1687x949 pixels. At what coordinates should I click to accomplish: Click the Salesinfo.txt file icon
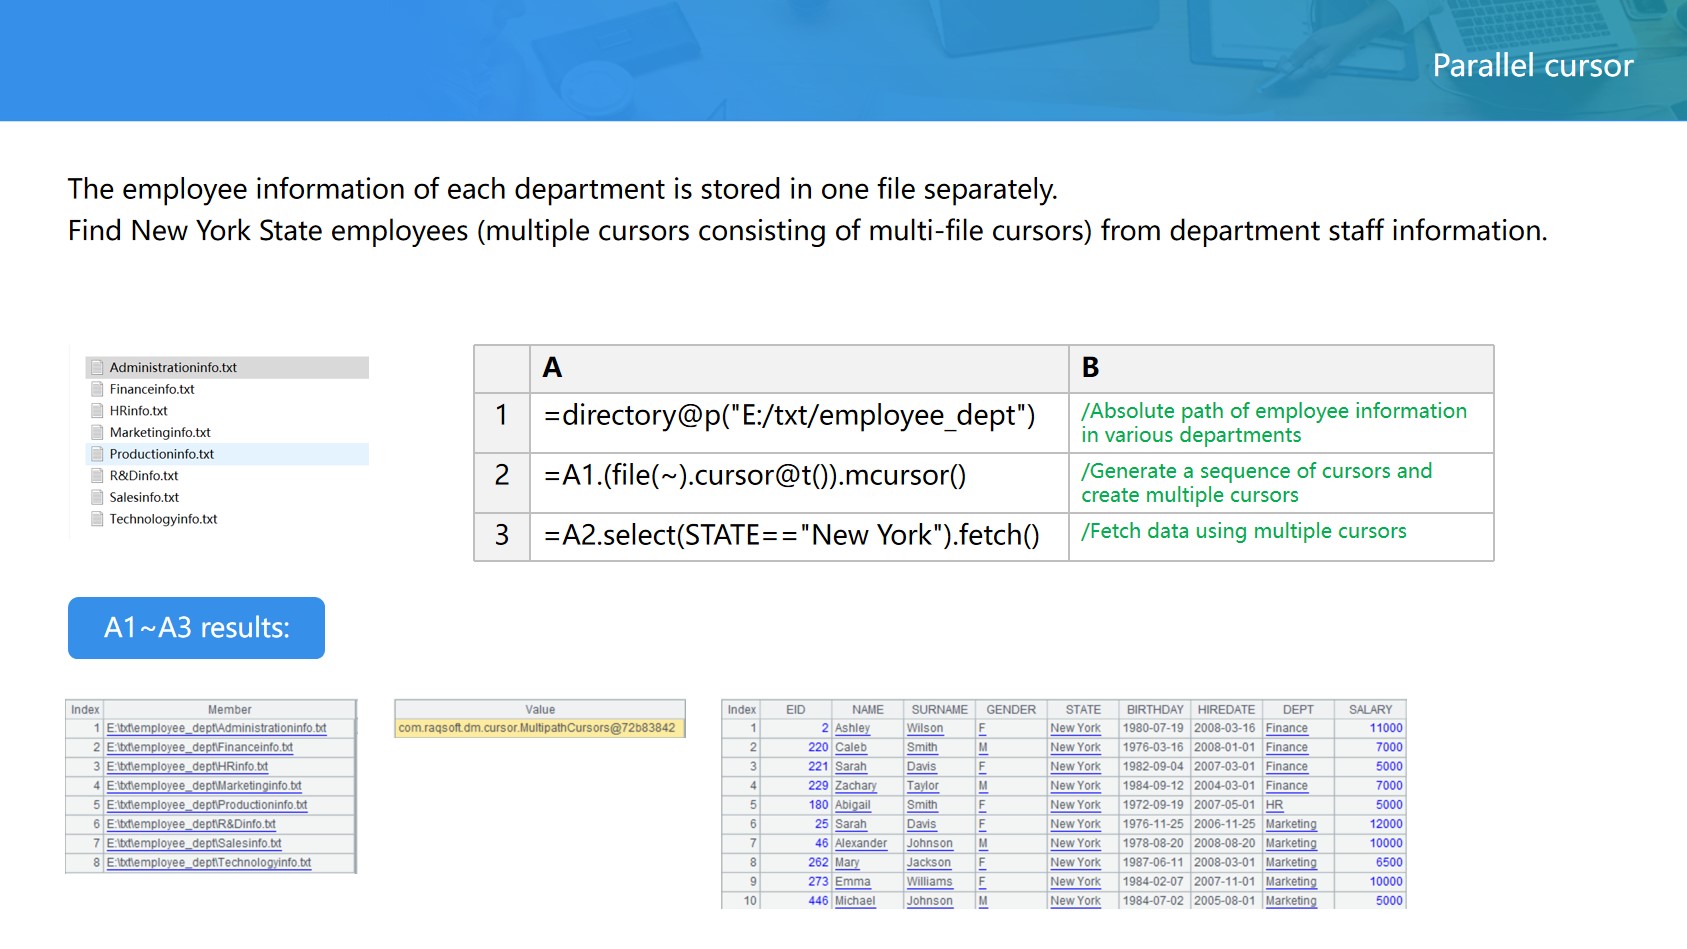coord(97,497)
